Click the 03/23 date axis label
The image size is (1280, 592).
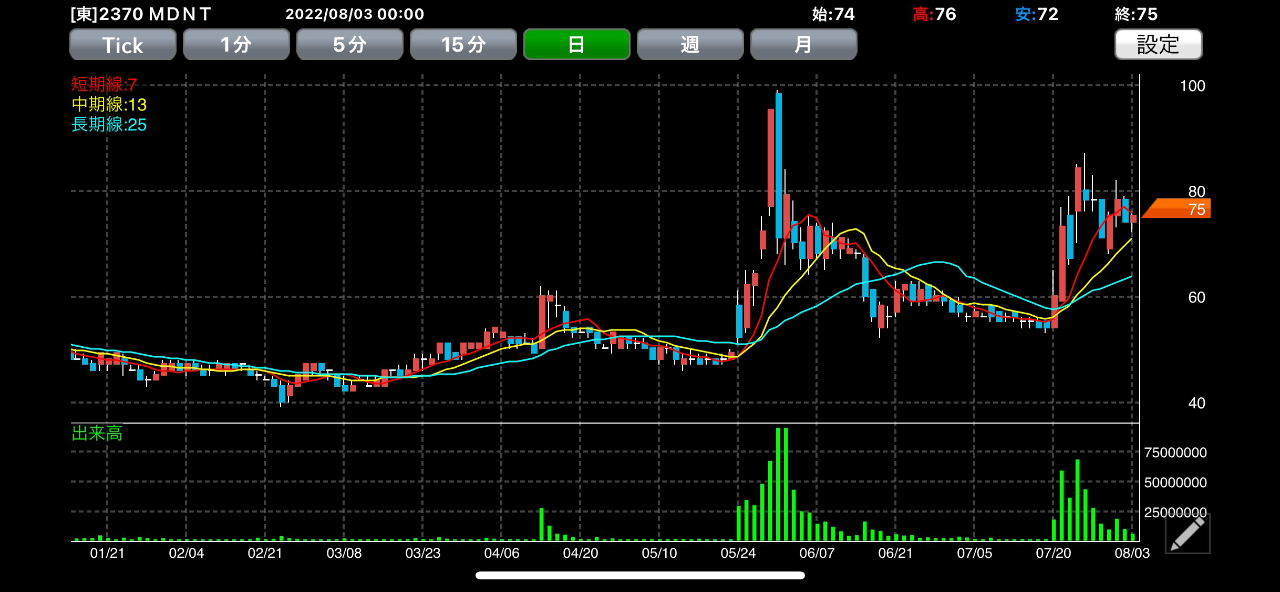tap(423, 553)
